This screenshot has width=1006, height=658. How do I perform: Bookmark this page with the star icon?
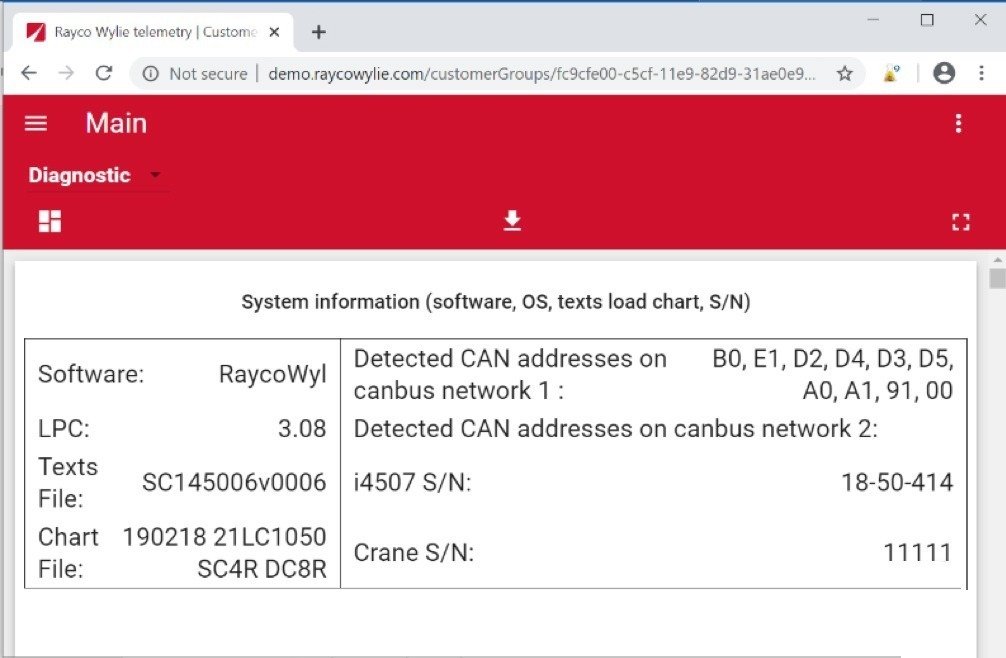pos(845,73)
